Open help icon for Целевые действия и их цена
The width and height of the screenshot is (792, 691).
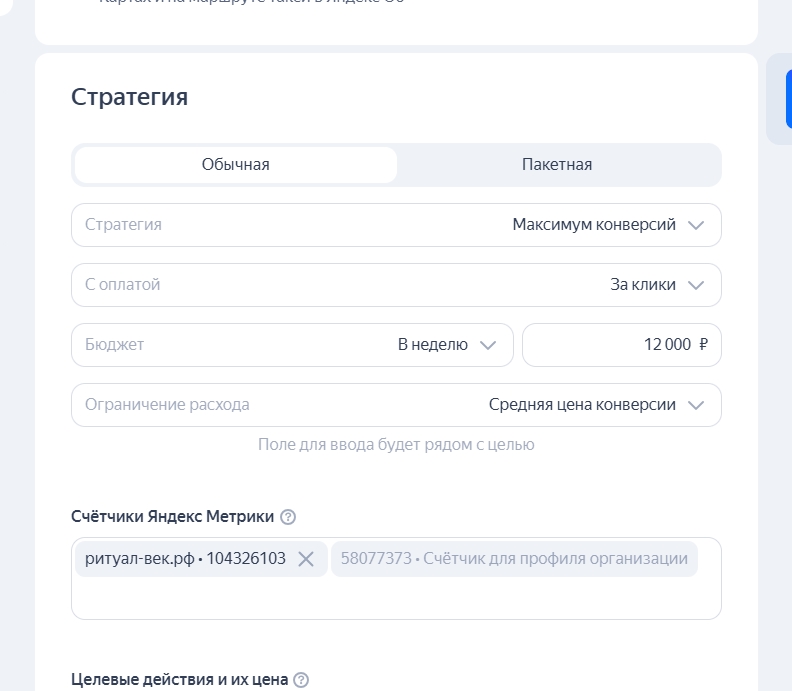[x=301, y=680]
